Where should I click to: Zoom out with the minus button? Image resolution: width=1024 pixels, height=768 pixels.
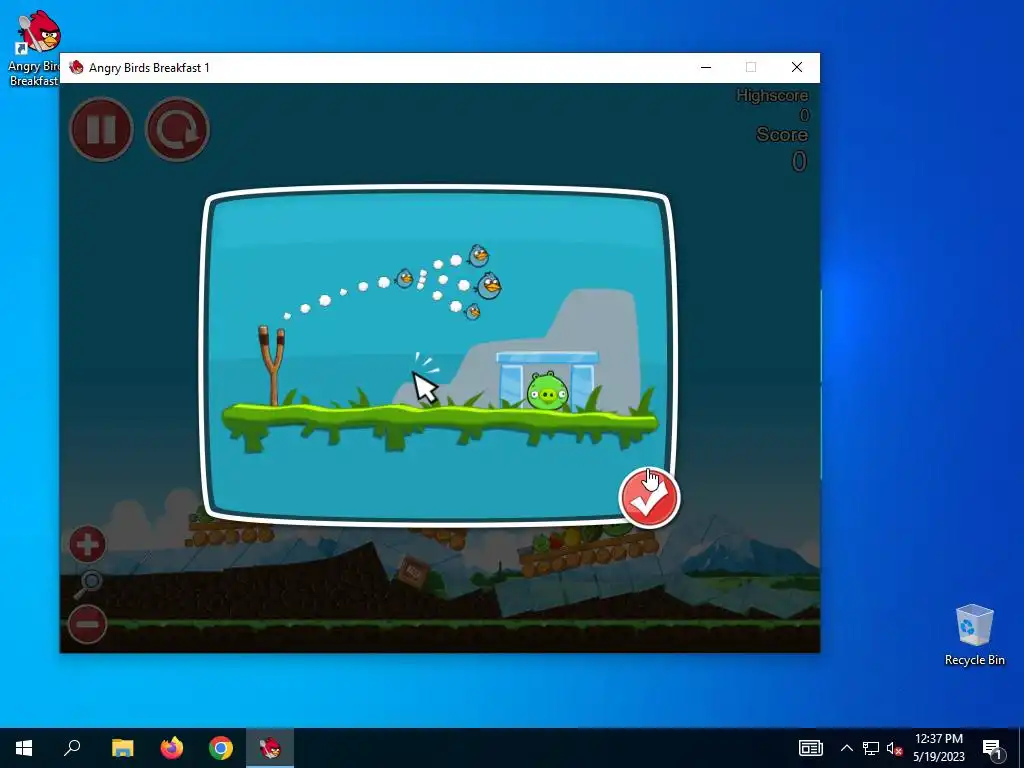tap(87, 624)
